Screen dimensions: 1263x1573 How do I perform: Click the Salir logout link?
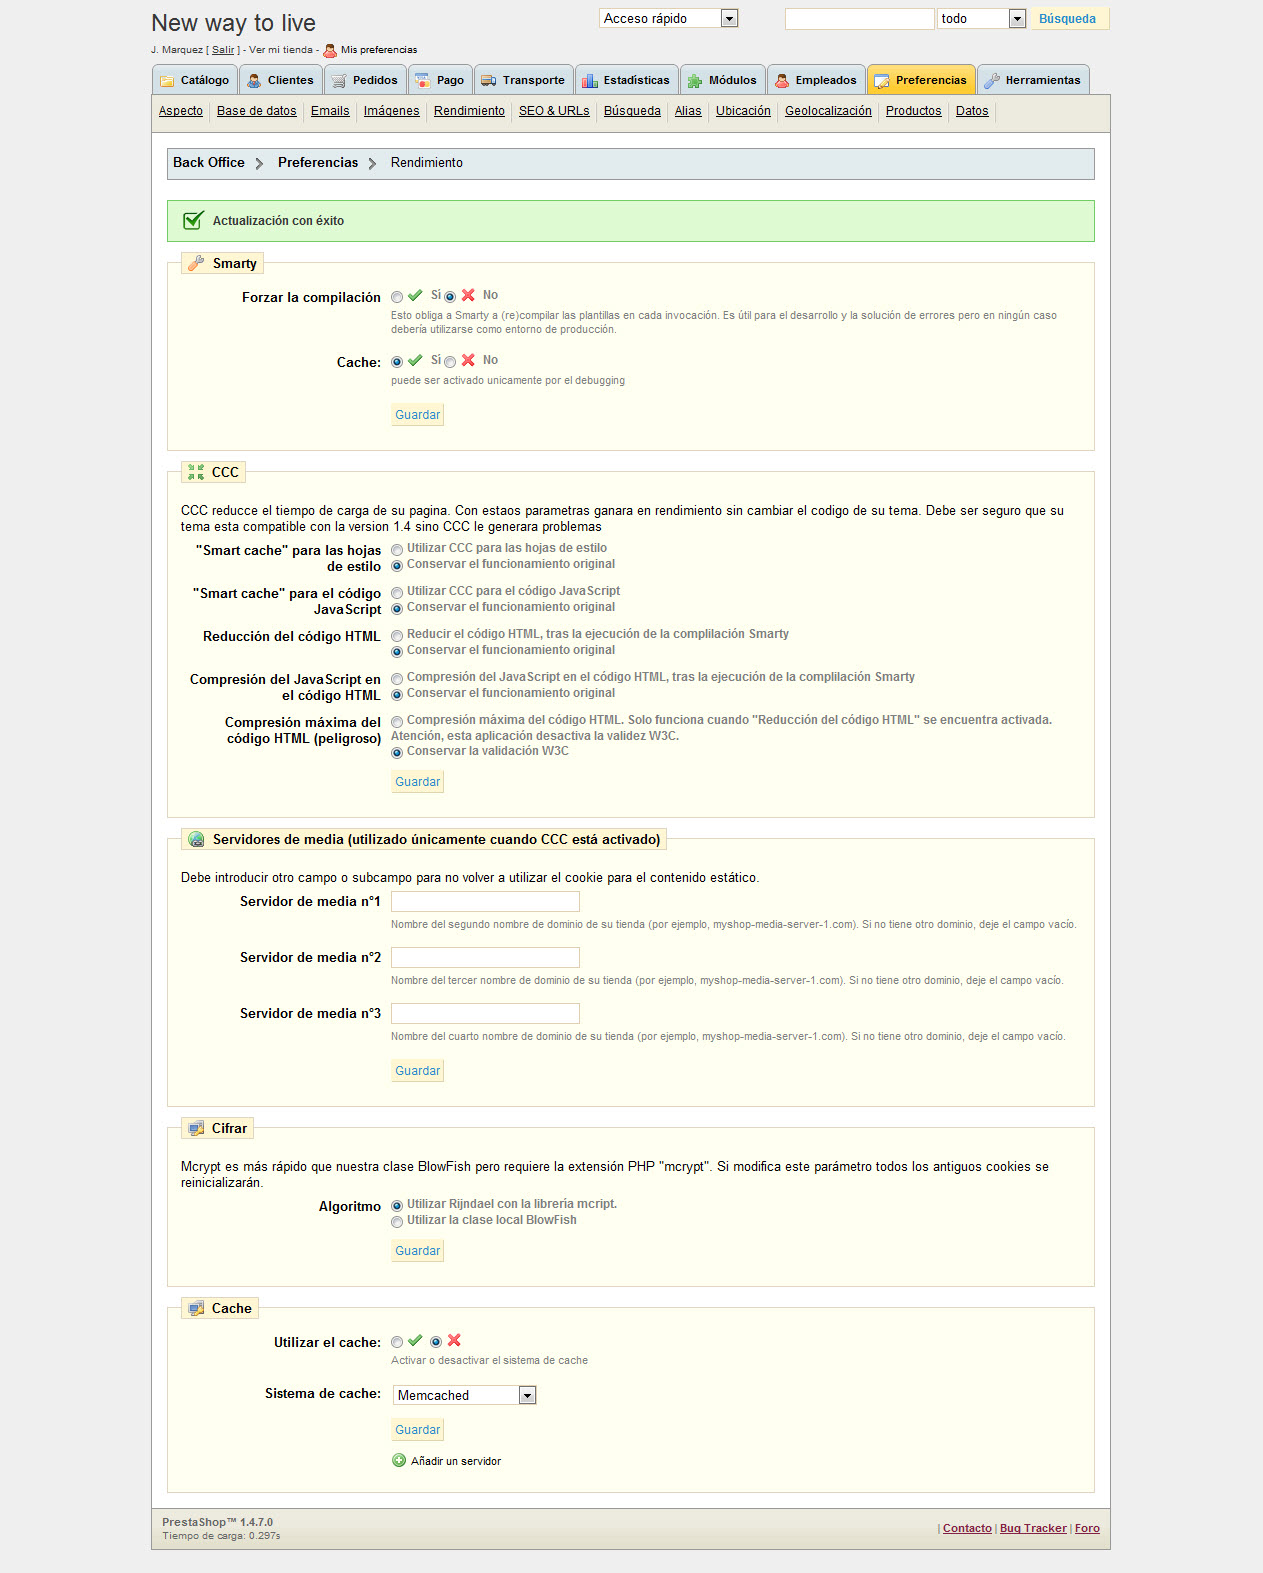pyautogui.click(x=223, y=50)
